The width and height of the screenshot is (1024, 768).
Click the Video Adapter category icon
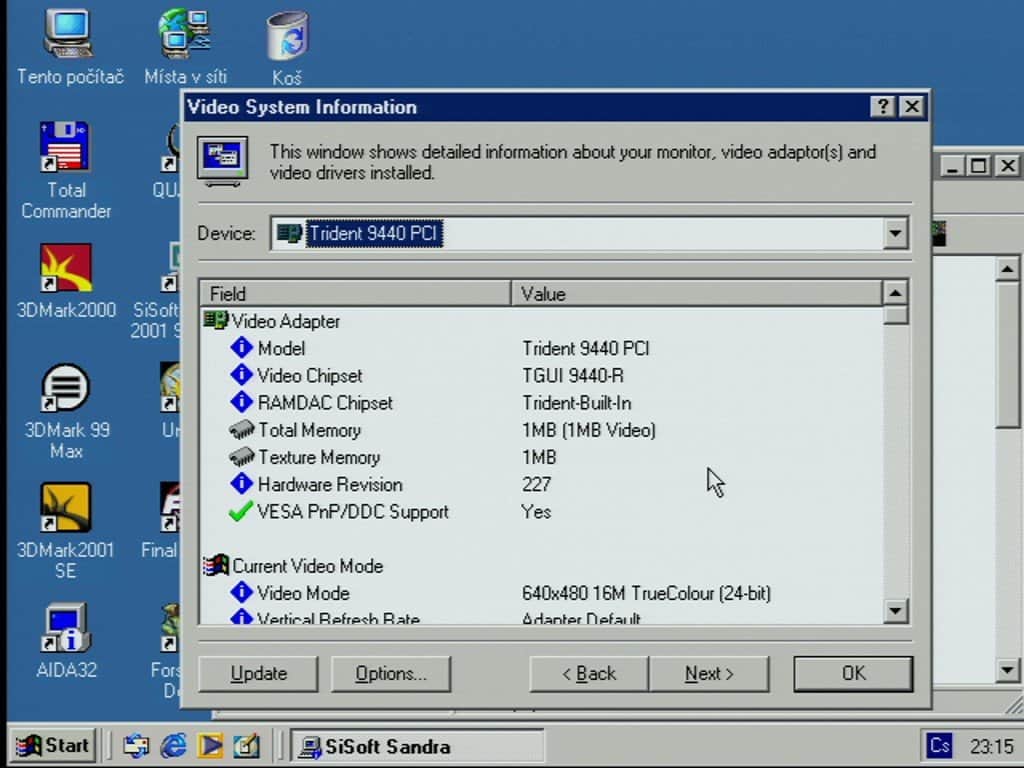click(x=216, y=321)
